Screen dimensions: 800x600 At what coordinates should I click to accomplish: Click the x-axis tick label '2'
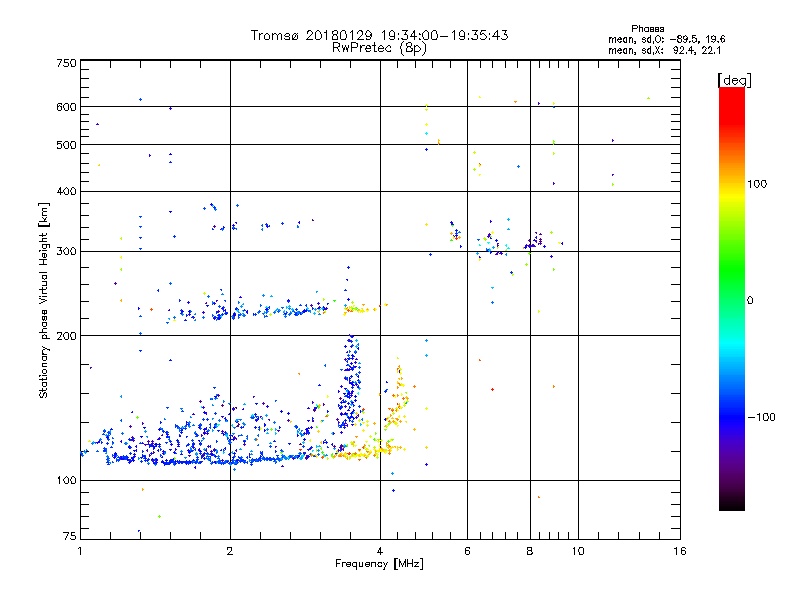[x=230, y=551]
